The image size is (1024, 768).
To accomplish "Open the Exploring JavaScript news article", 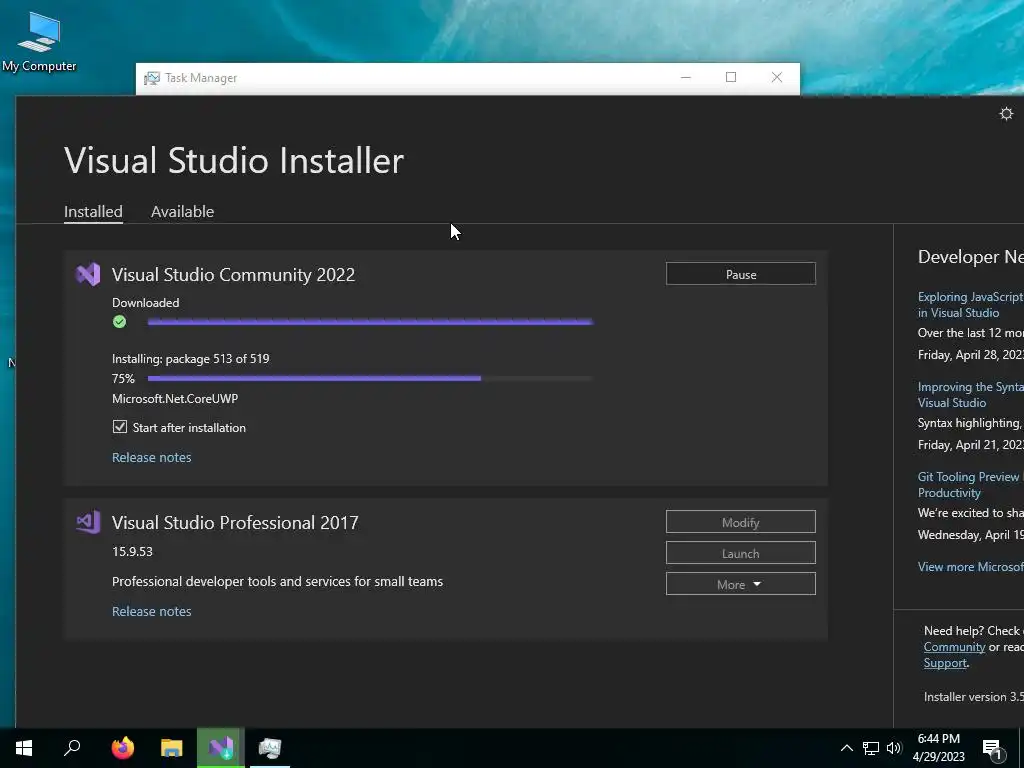I will (x=970, y=304).
